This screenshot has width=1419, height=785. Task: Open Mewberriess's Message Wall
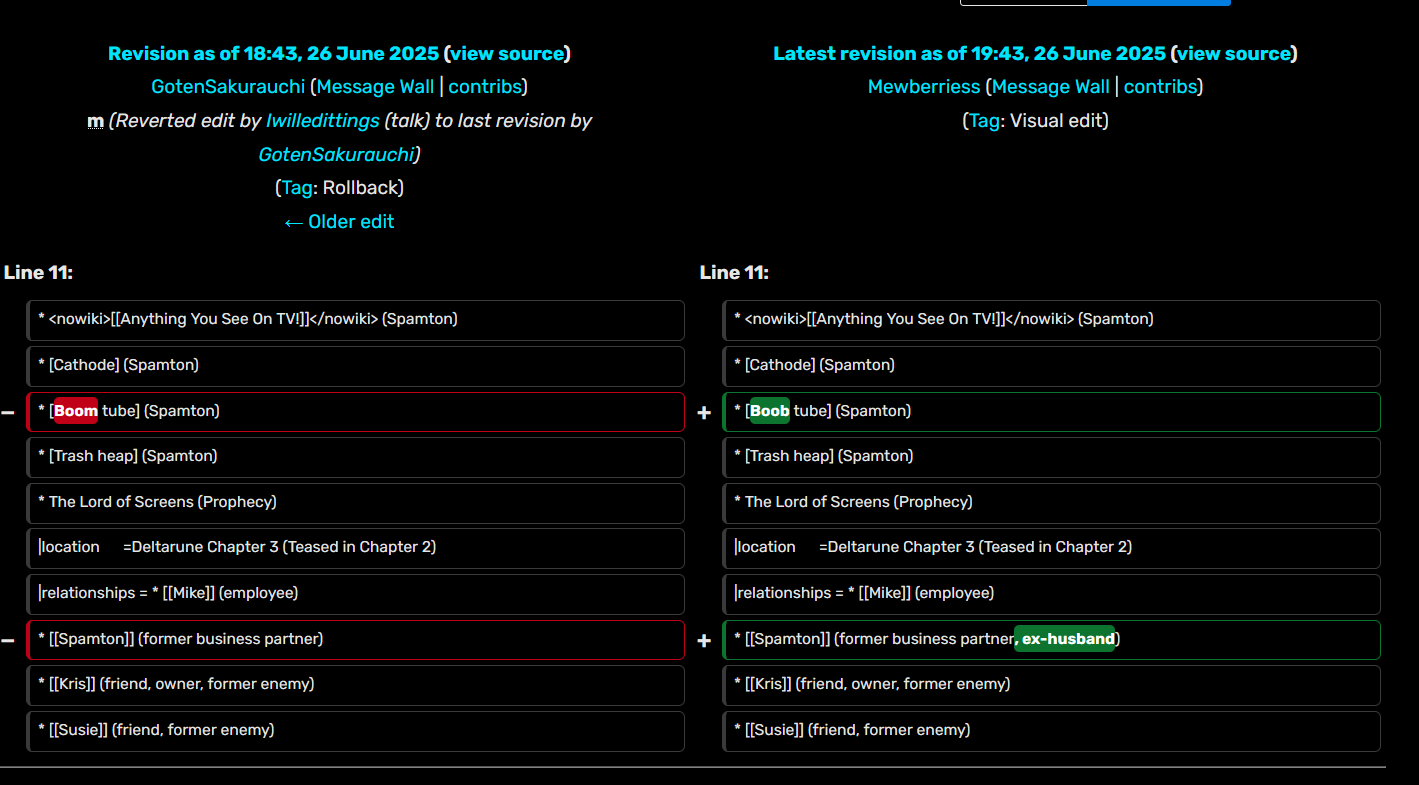point(1050,87)
